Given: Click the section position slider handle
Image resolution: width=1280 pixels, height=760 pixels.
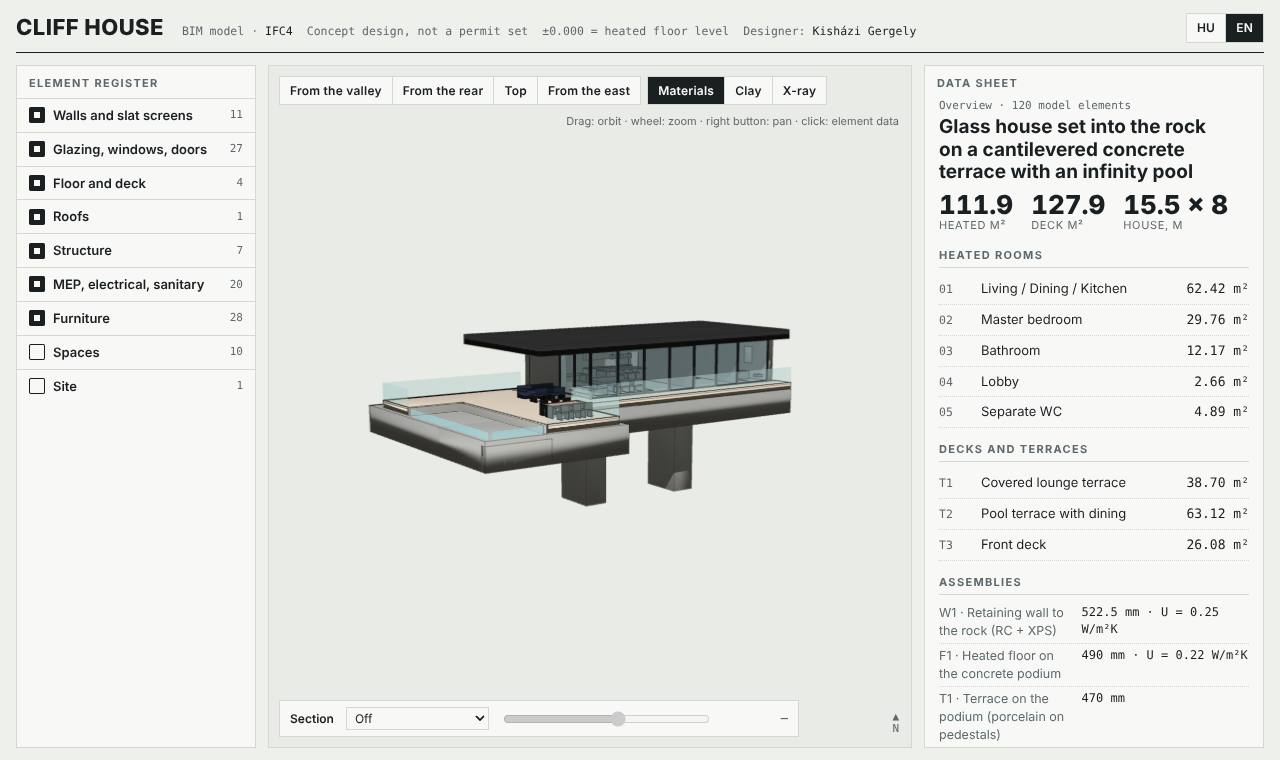Looking at the screenshot, I should pos(618,718).
